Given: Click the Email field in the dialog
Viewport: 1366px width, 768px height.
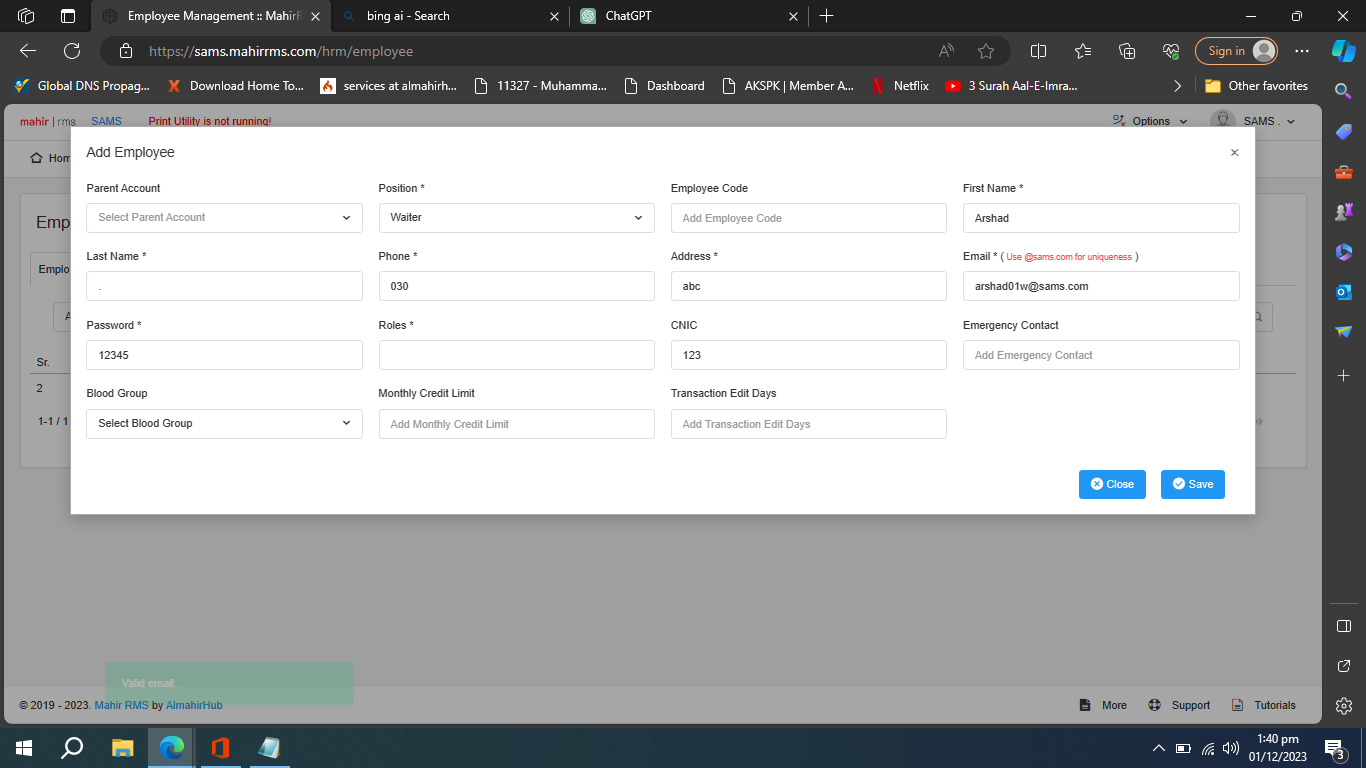Looking at the screenshot, I should pyautogui.click(x=1101, y=286).
